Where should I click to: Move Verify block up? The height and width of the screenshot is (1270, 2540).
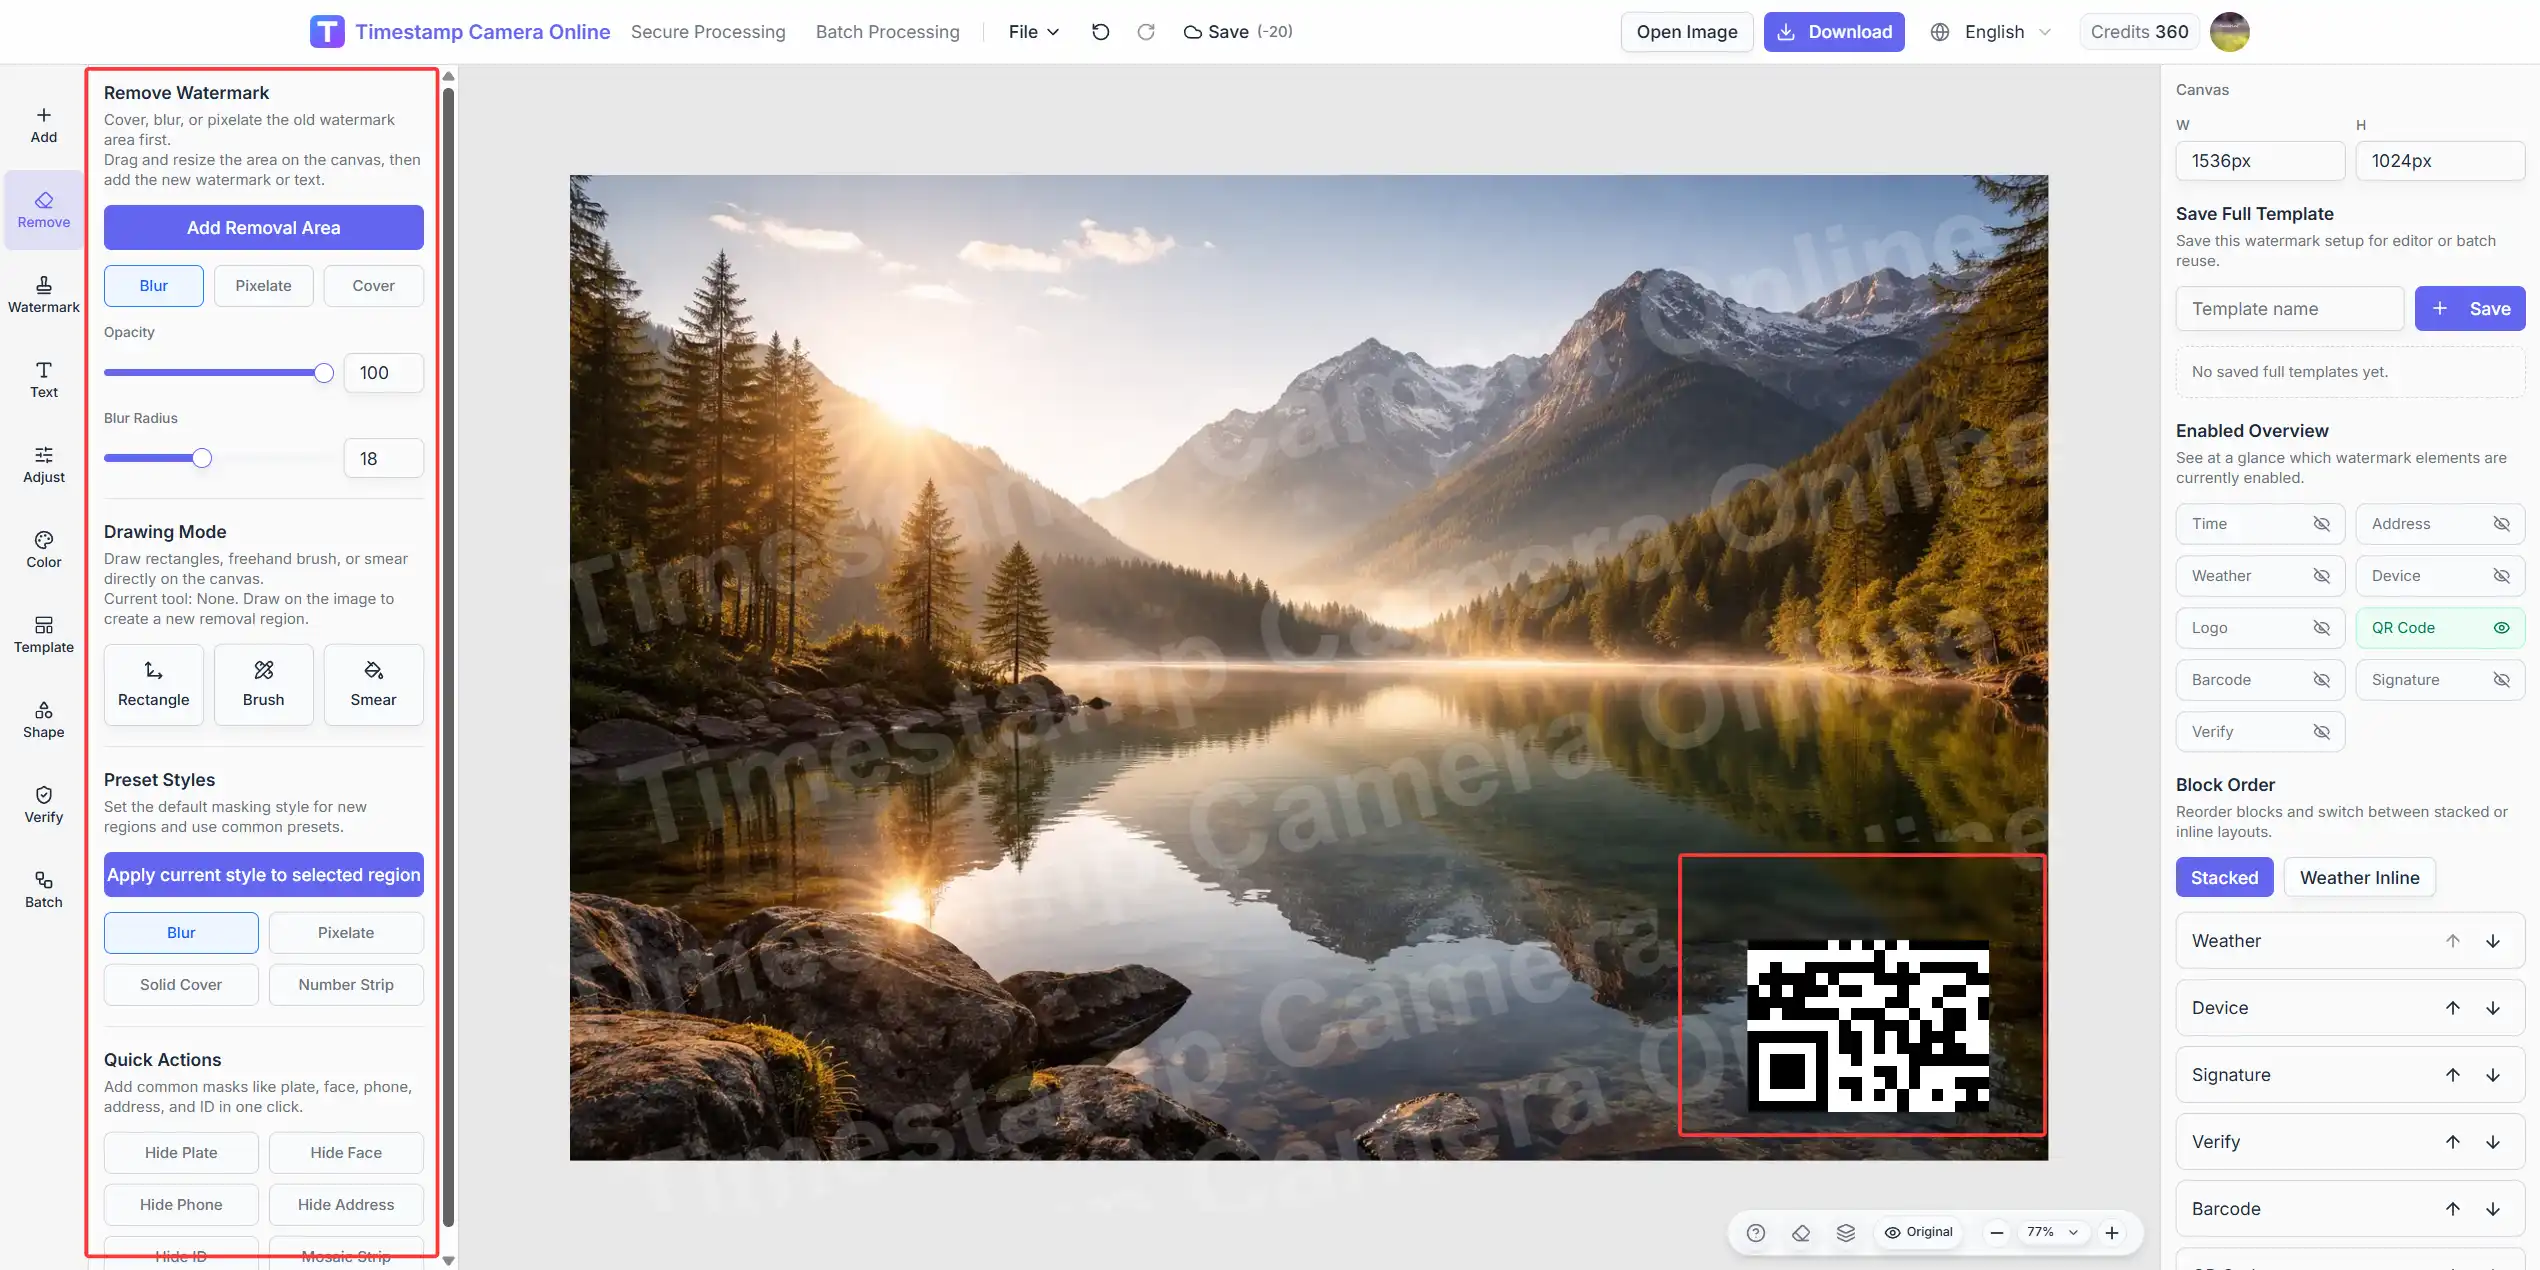pyautogui.click(x=2453, y=1142)
